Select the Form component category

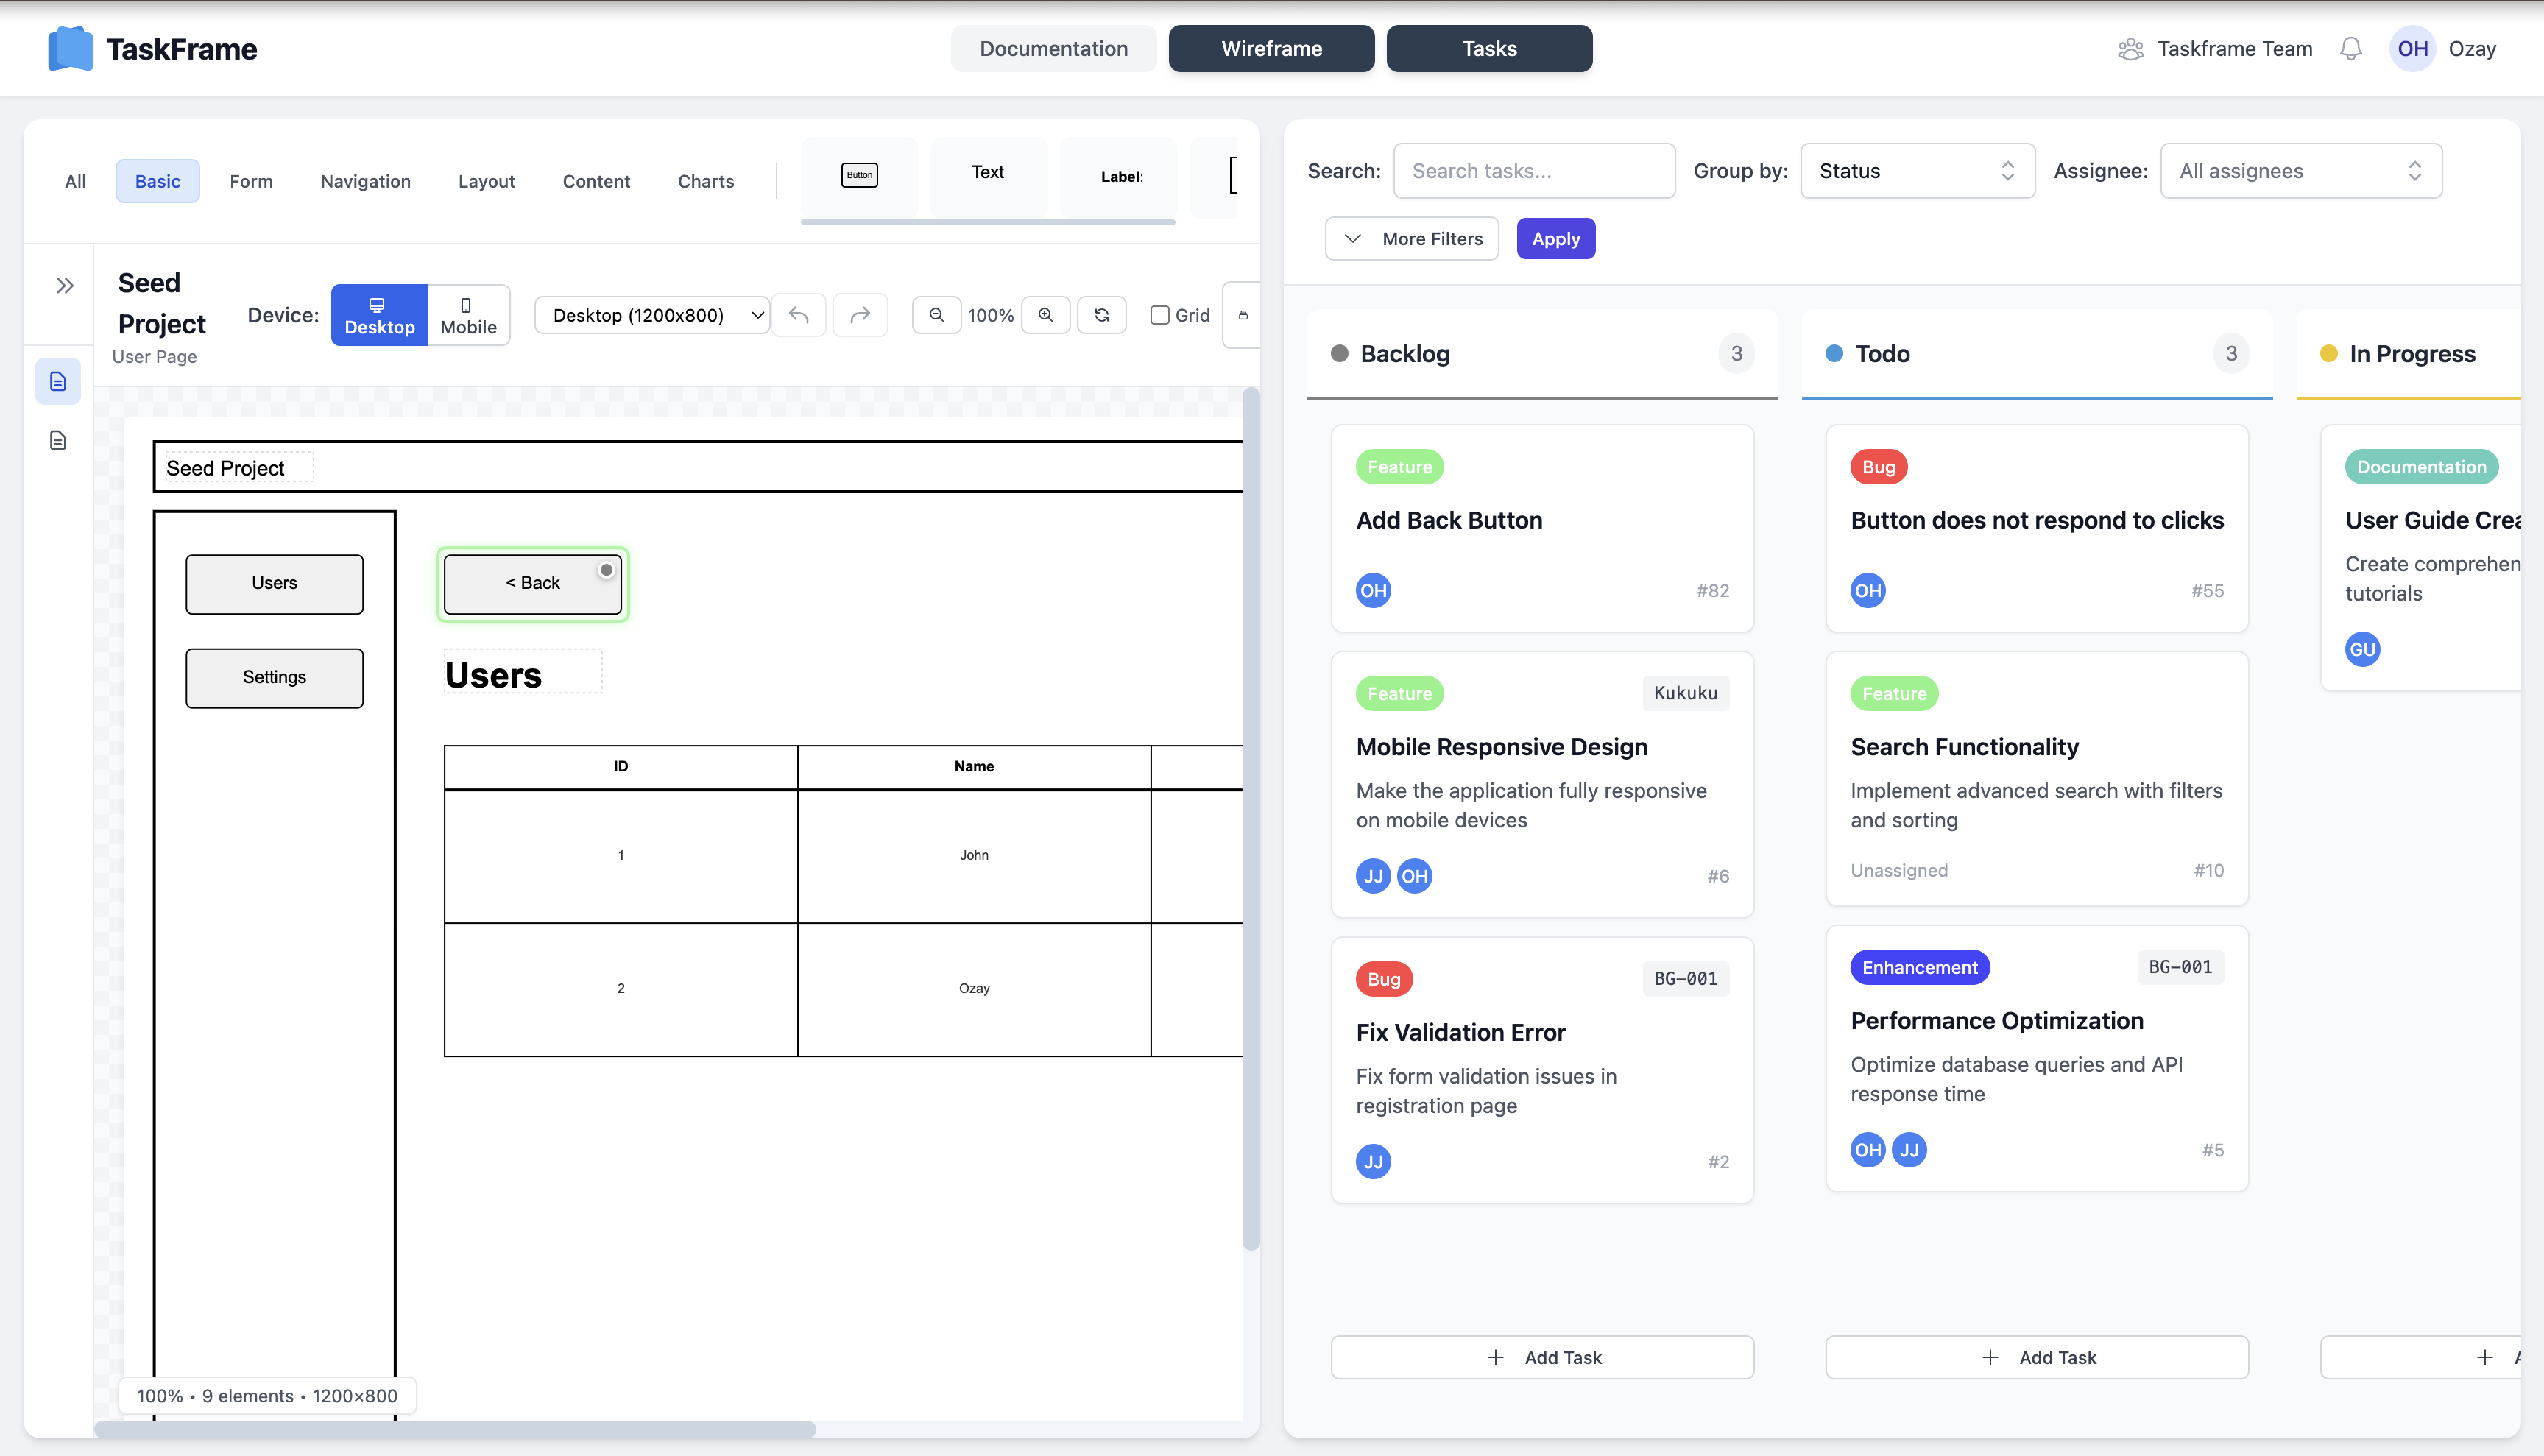point(251,181)
